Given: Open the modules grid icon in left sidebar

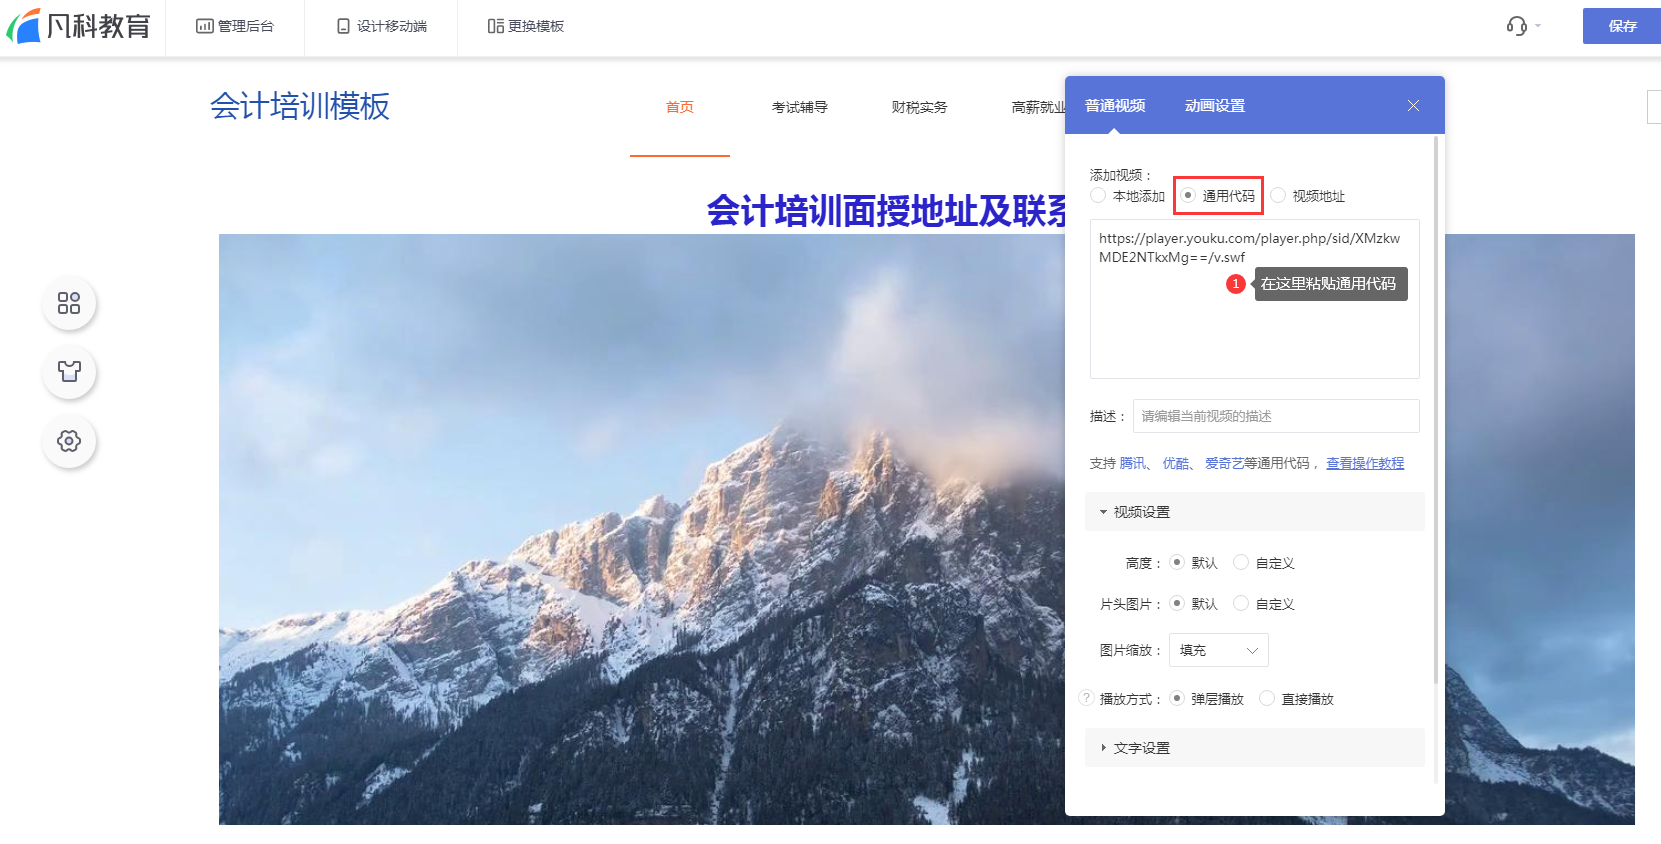Looking at the screenshot, I should [x=69, y=303].
